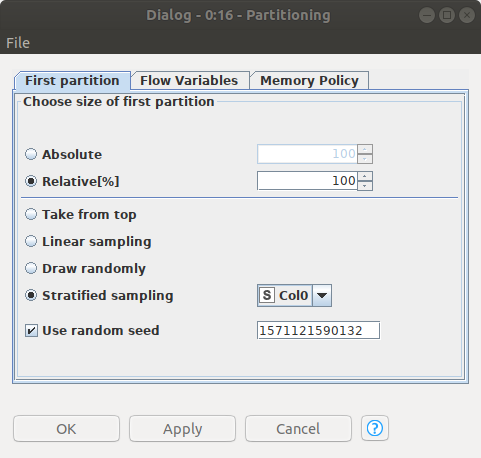The width and height of the screenshot is (481, 458).
Task: Select the Relative[%] radio button
Action: coord(31,181)
